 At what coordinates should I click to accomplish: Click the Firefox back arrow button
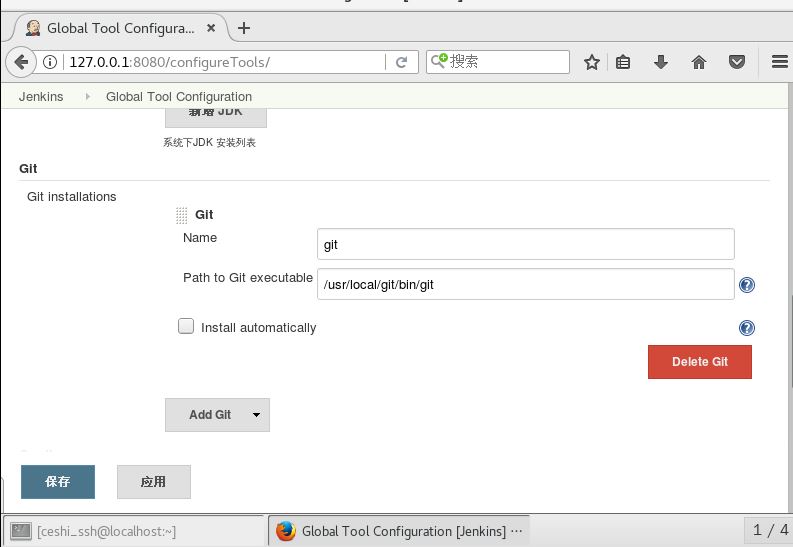coord(21,62)
